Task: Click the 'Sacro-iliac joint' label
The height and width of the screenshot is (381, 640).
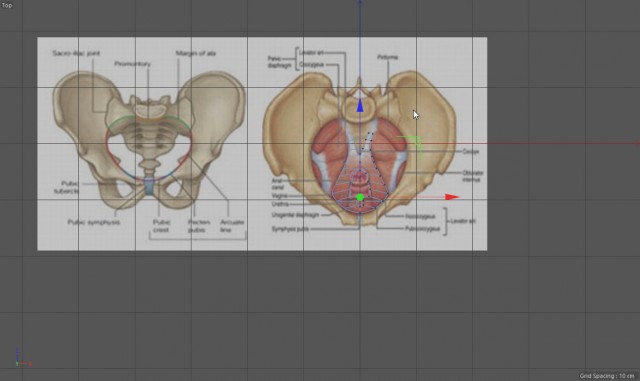Action: pos(76,53)
